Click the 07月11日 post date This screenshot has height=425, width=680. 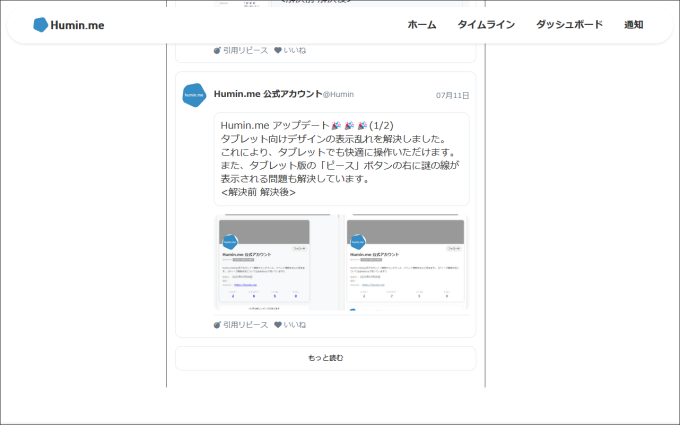pyautogui.click(x=452, y=95)
